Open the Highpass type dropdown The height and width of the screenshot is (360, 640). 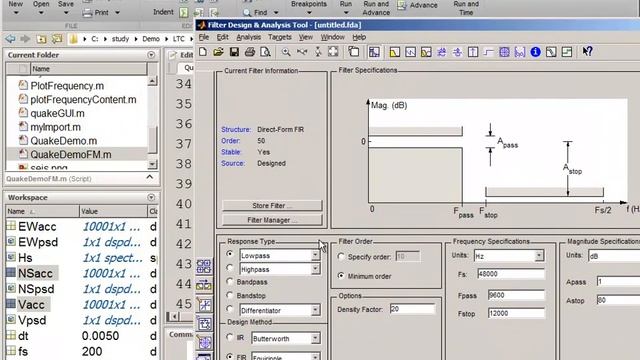pyautogui.click(x=315, y=269)
